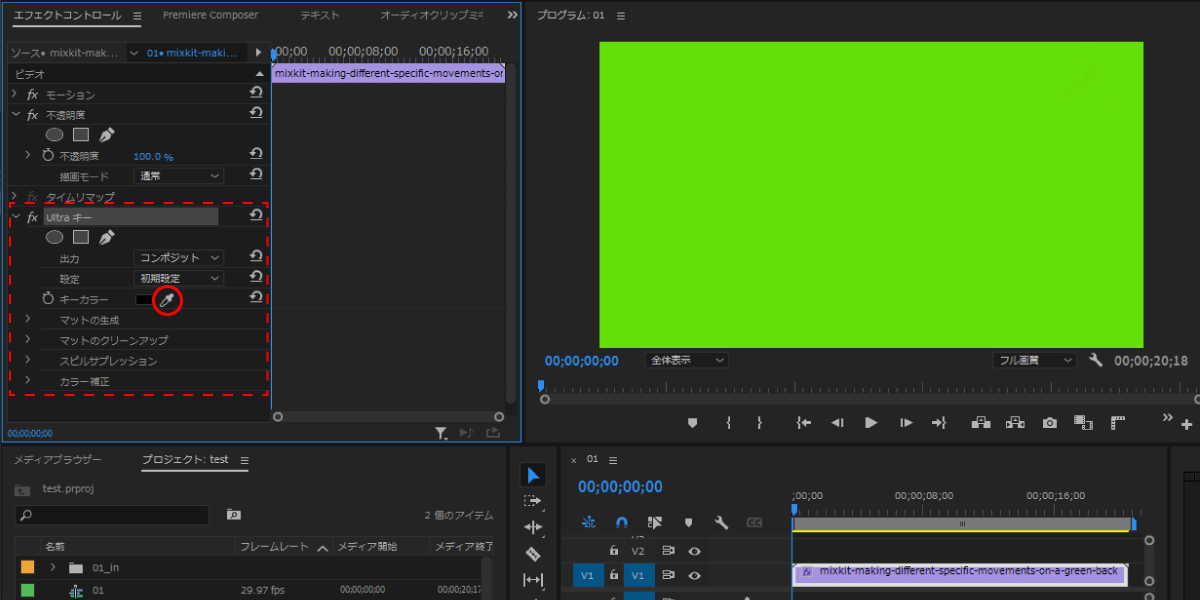The width and height of the screenshot is (1200, 600).
Task: Toggle animation stopwatch for 不透明度
Action: pyautogui.click(x=47, y=156)
